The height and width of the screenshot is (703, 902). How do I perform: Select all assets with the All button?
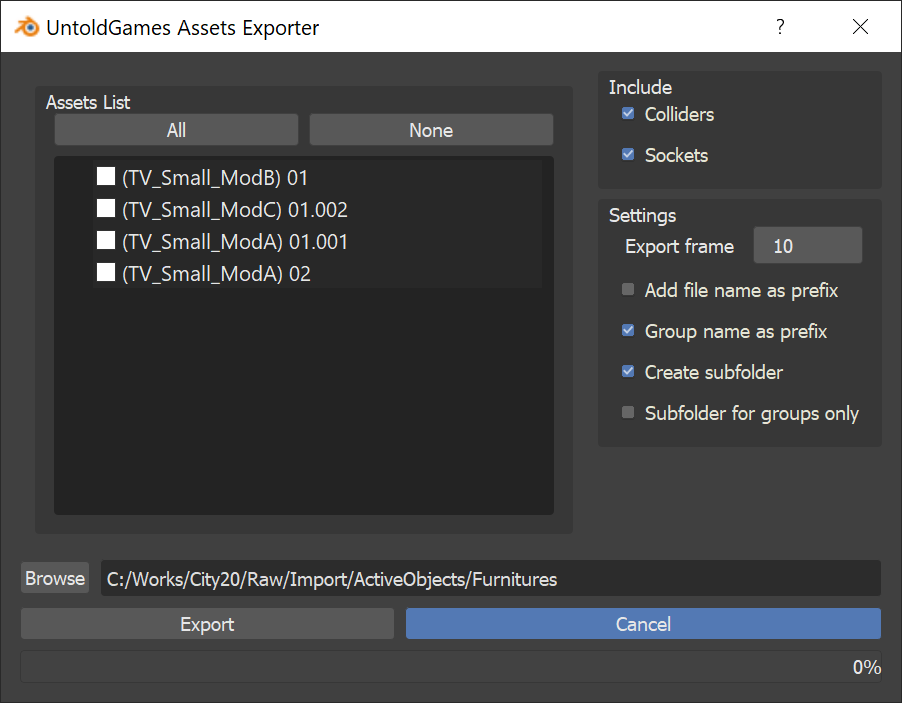(x=176, y=130)
